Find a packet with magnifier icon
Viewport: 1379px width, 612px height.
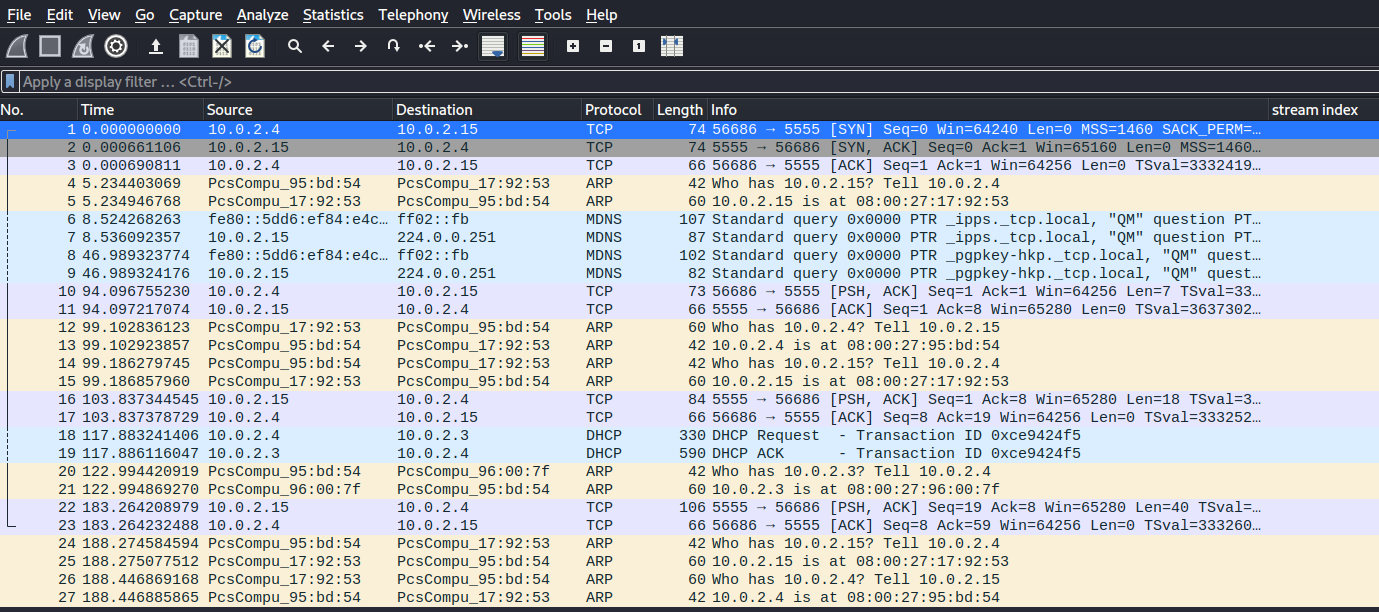pos(294,46)
